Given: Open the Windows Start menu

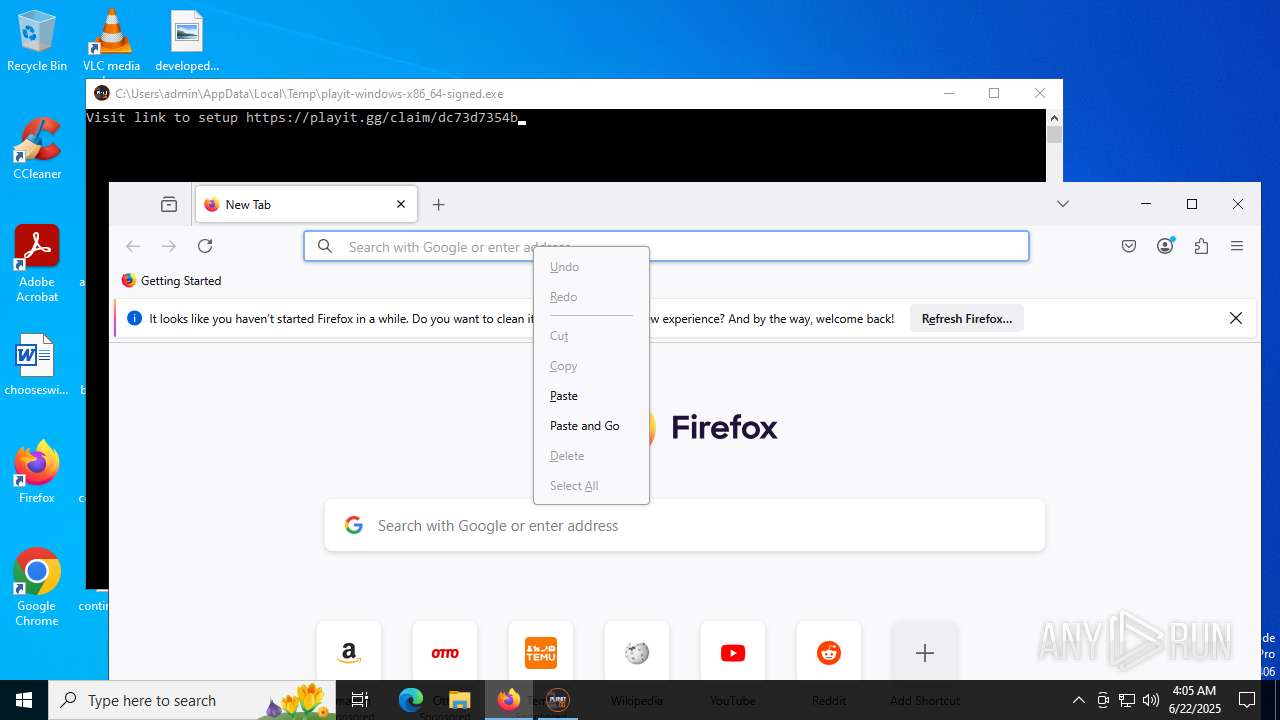Looking at the screenshot, I should [x=24, y=700].
